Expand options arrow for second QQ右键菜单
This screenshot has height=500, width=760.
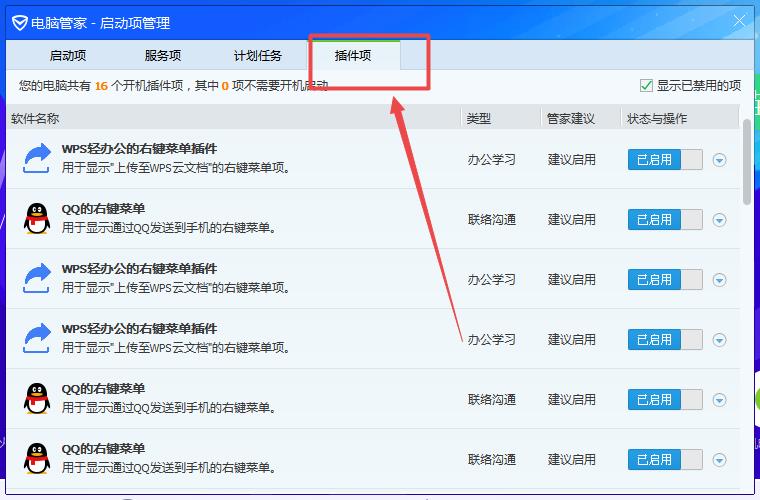(719, 400)
